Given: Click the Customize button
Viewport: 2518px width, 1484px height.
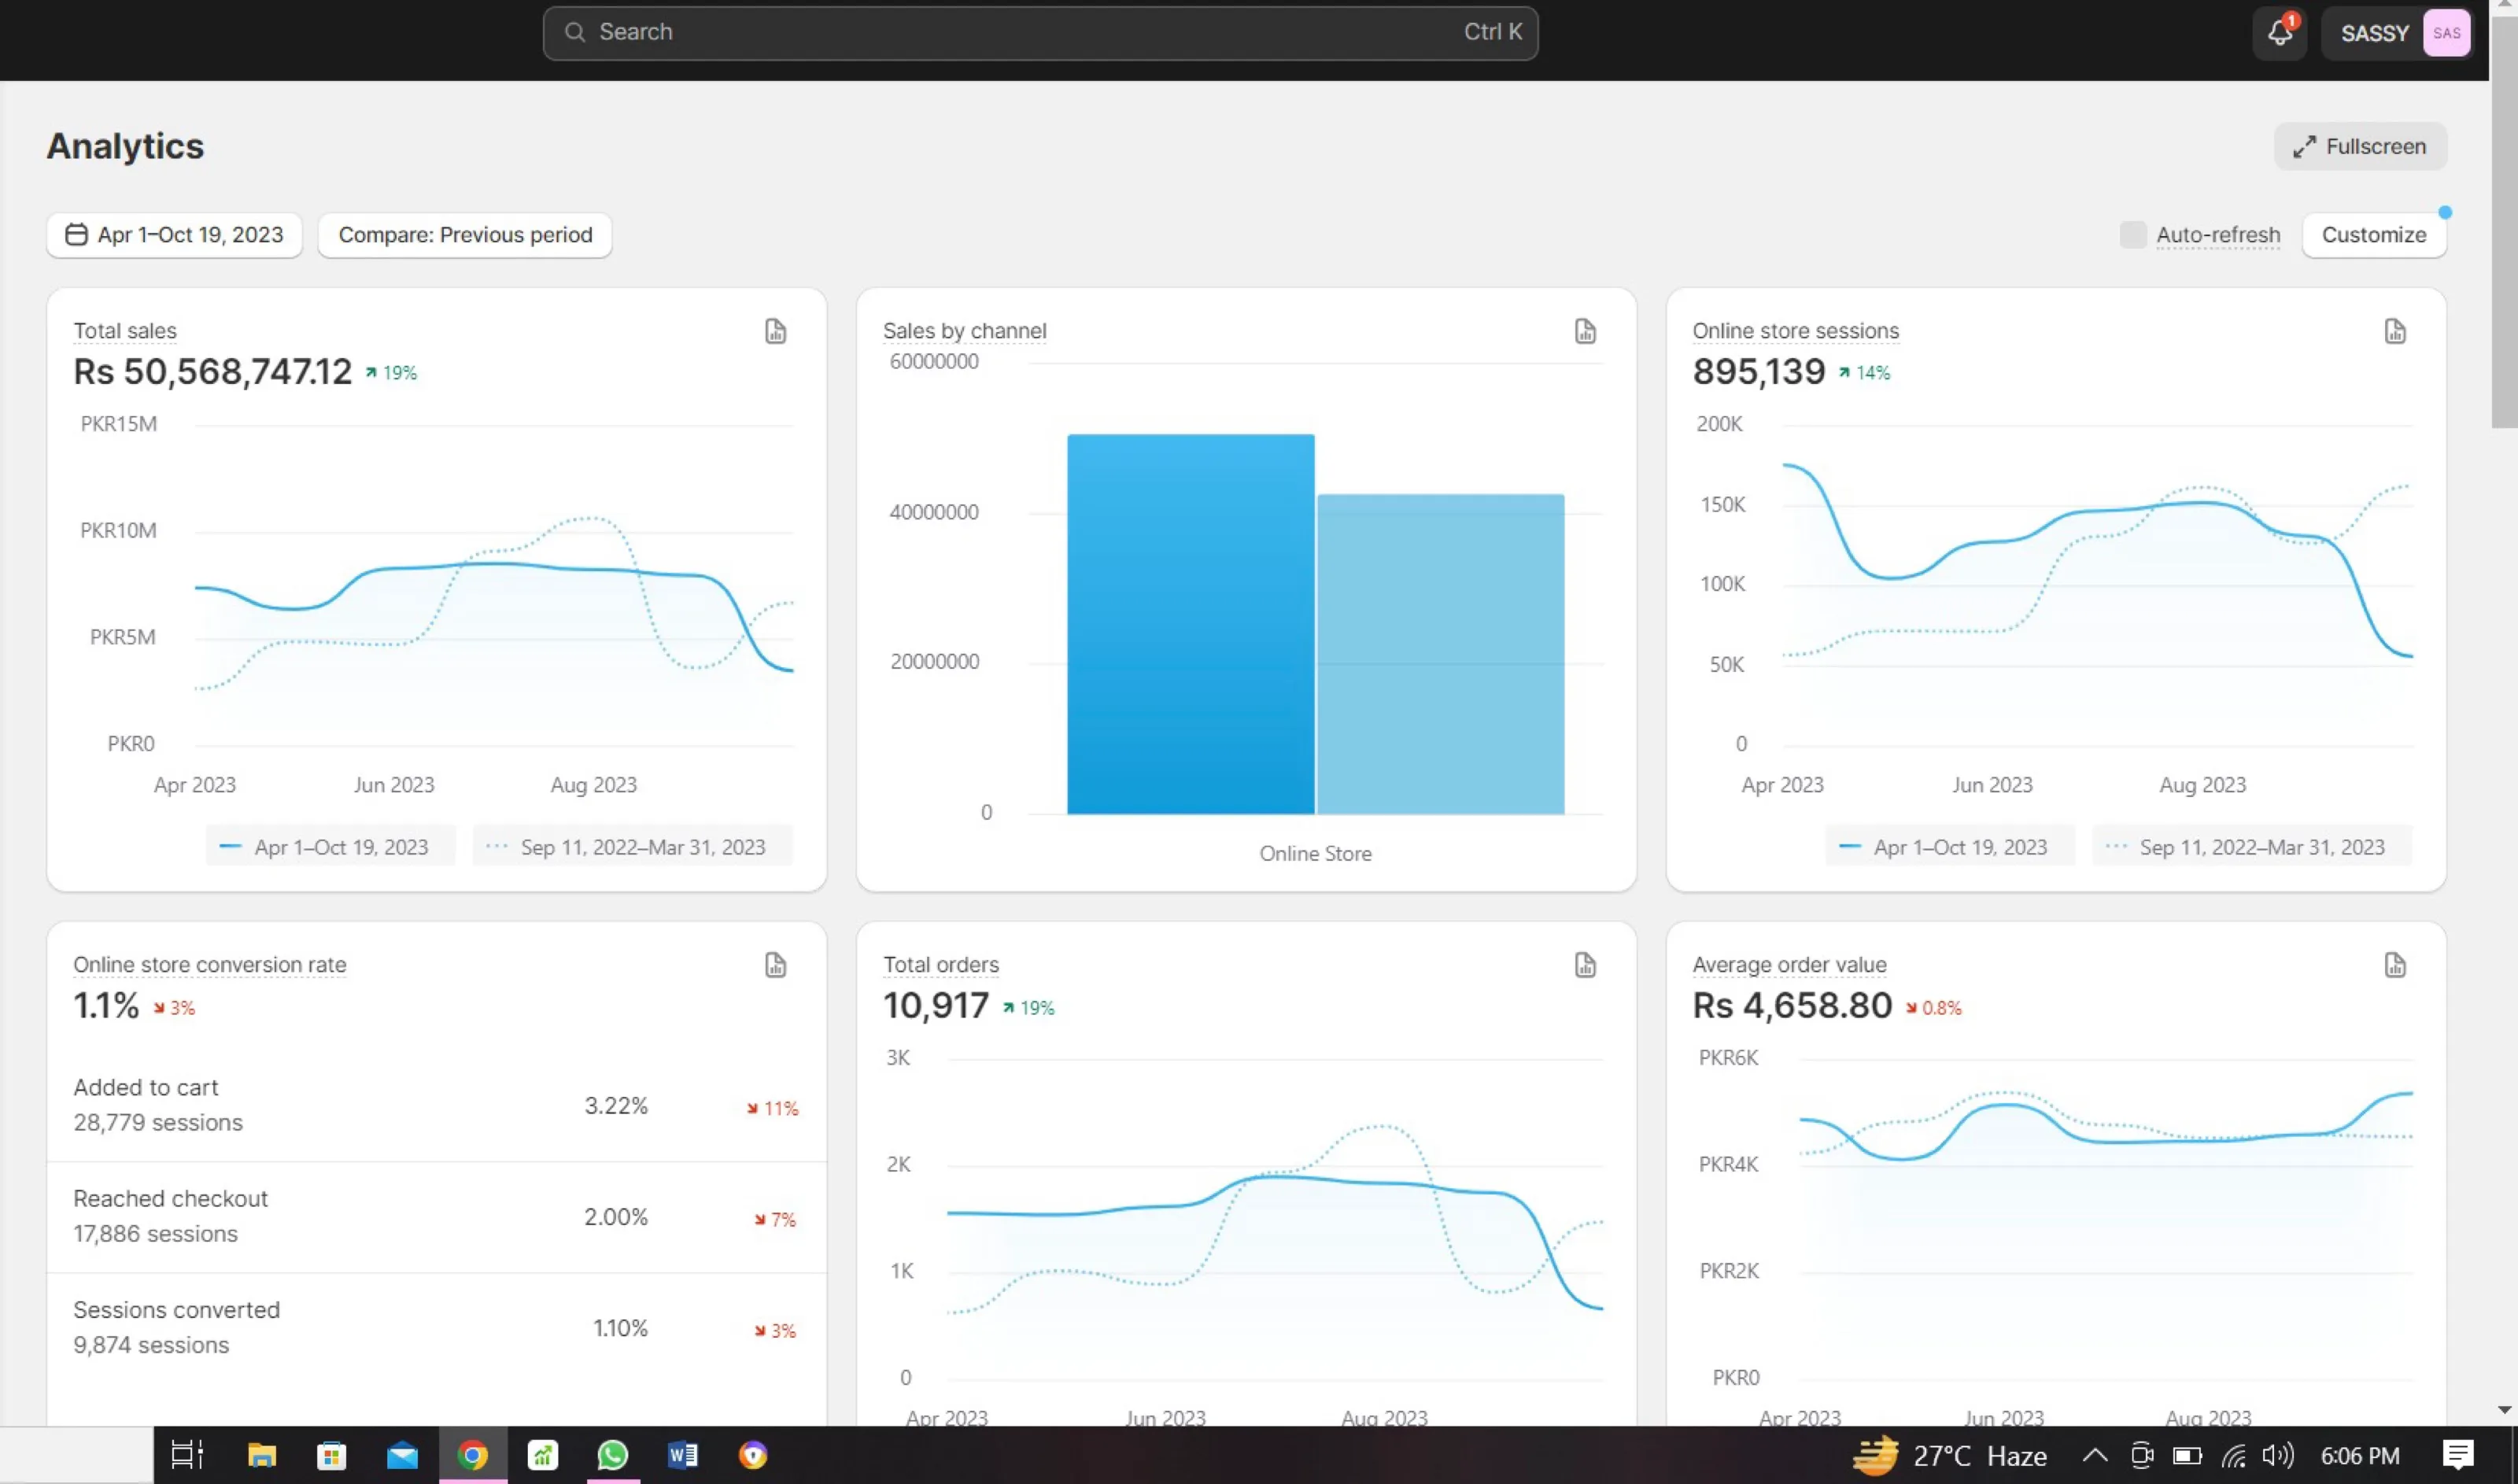Looking at the screenshot, I should tap(2374, 235).
